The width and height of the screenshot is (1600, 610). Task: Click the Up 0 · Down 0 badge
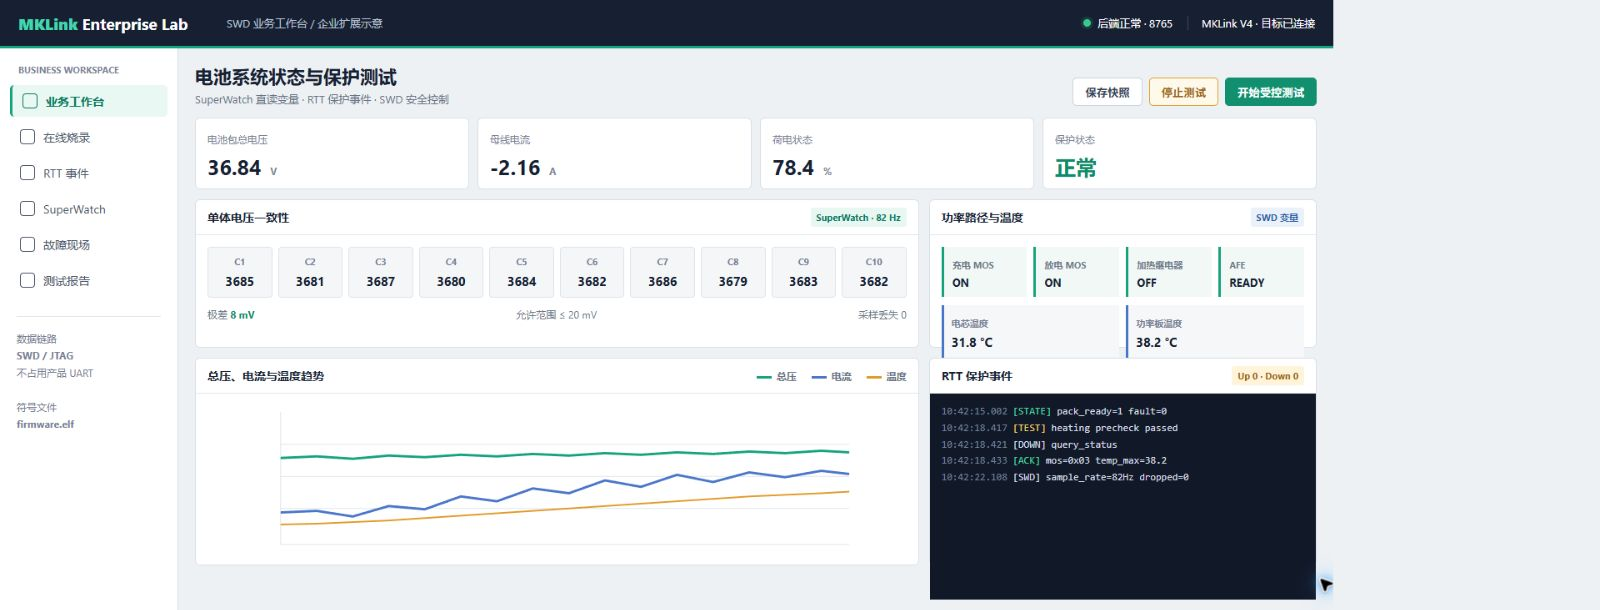[x=1268, y=376]
